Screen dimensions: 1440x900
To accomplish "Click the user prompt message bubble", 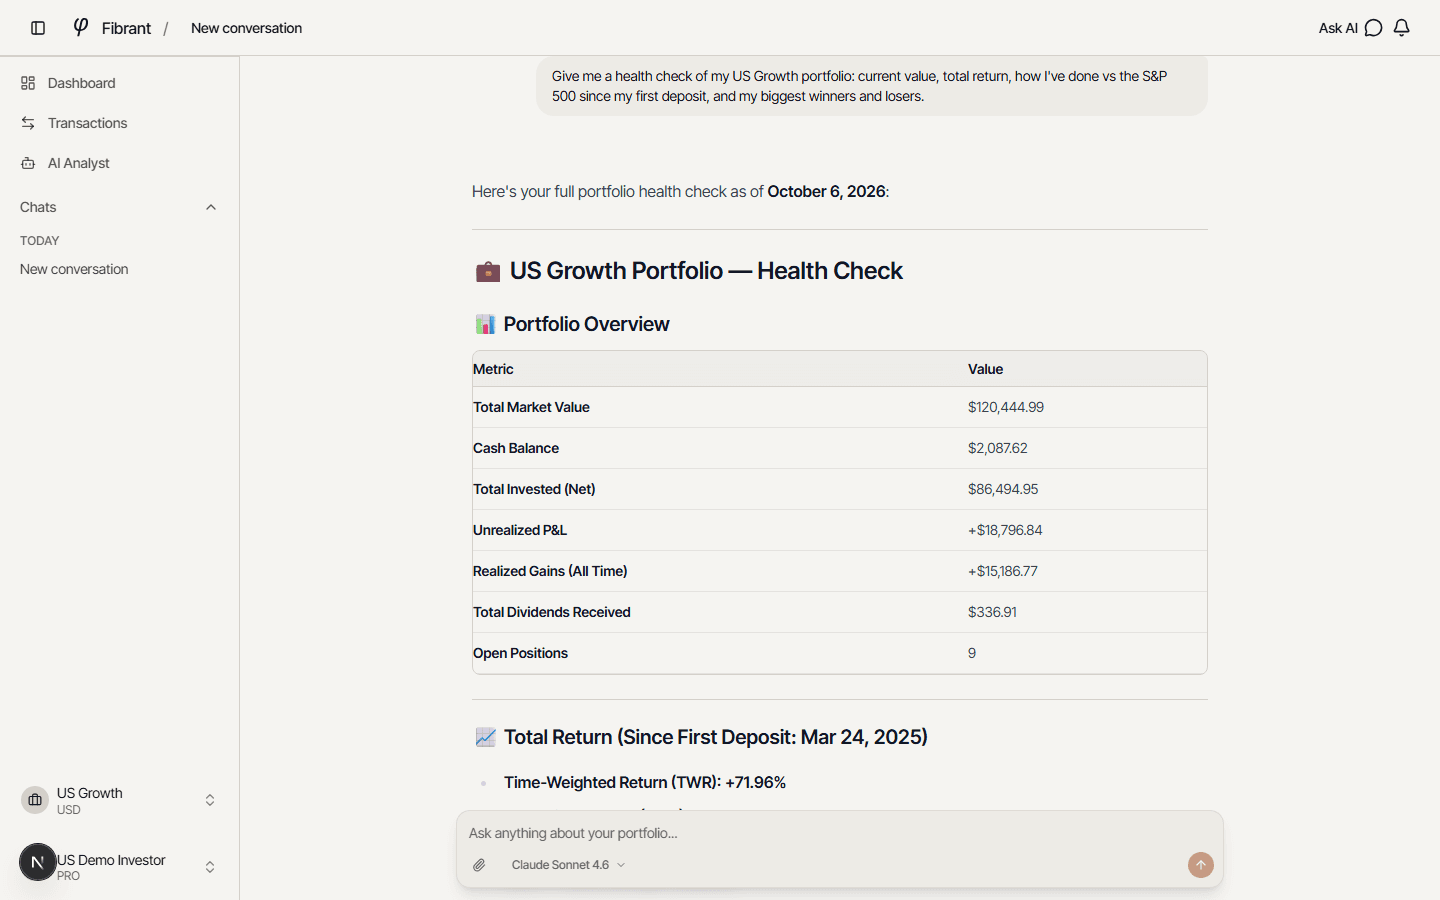I will pos(872,86).
